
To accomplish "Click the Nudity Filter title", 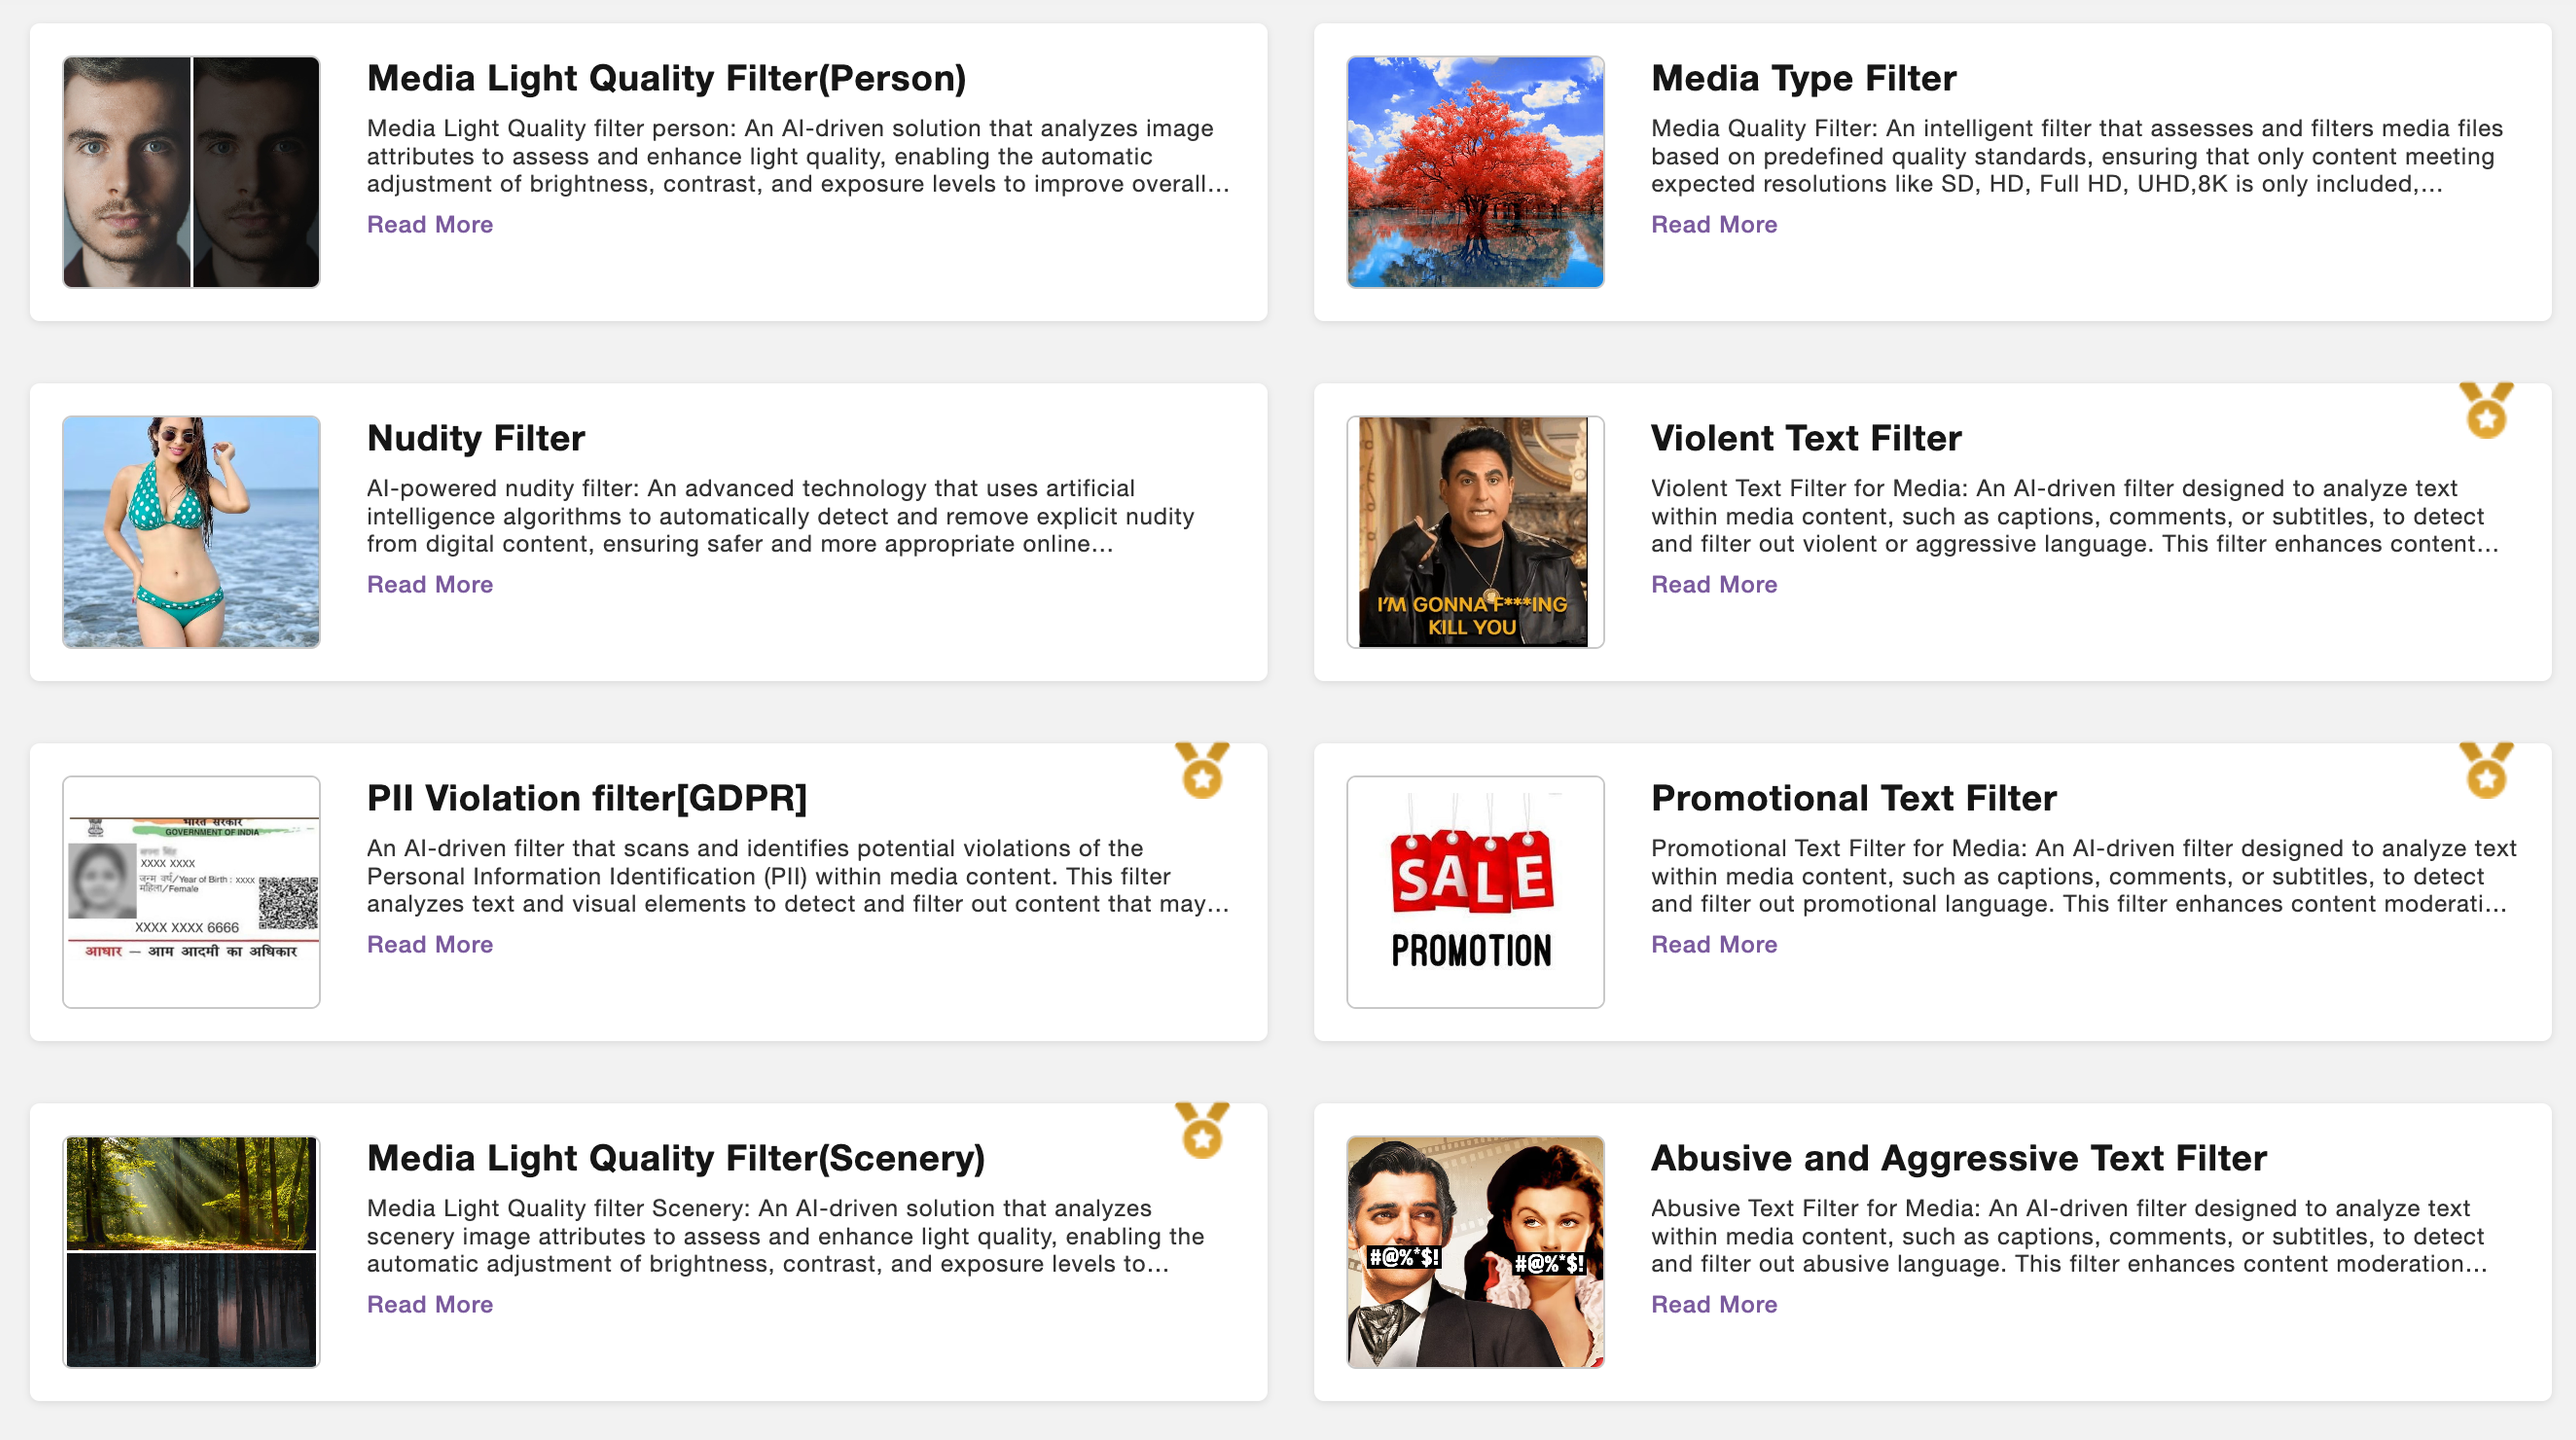I will 476,438.
